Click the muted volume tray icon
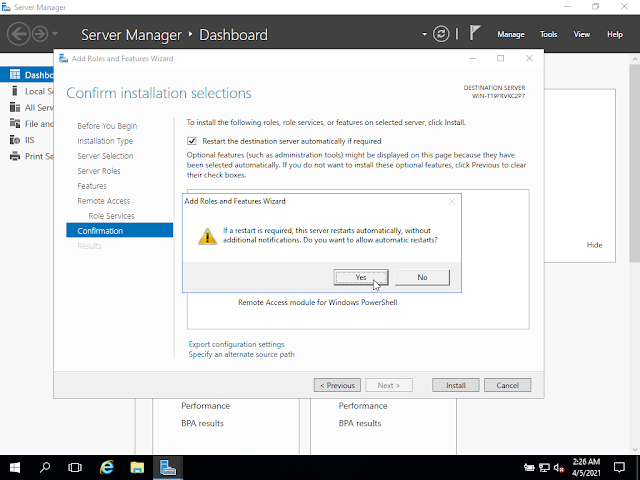 click(559, 468)
